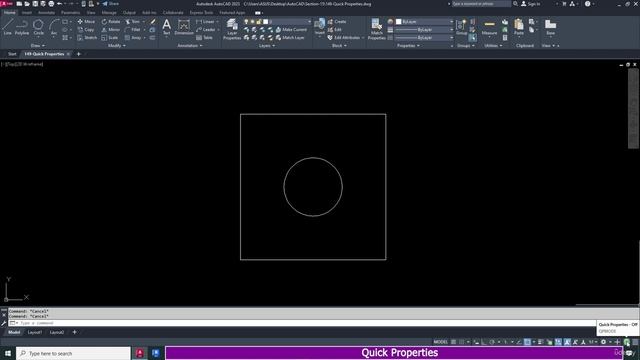
Task: Expand the Block panel
Action: [339, 46]
